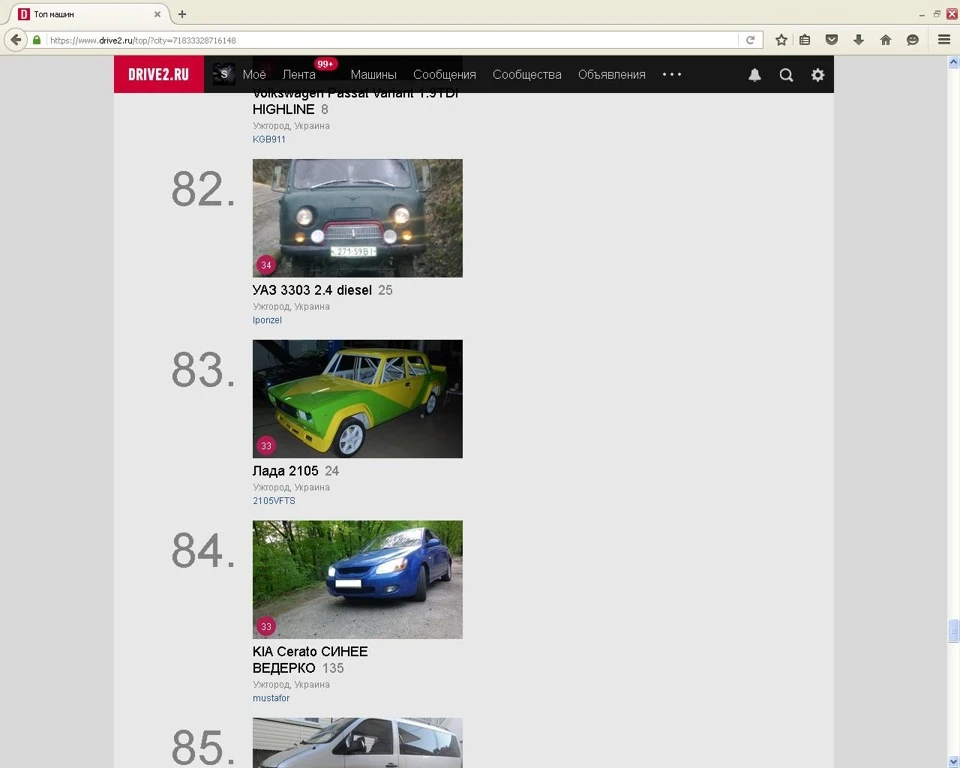Open notifications bell icon
This screenshot has height=768, width=960.
(755, 75)
